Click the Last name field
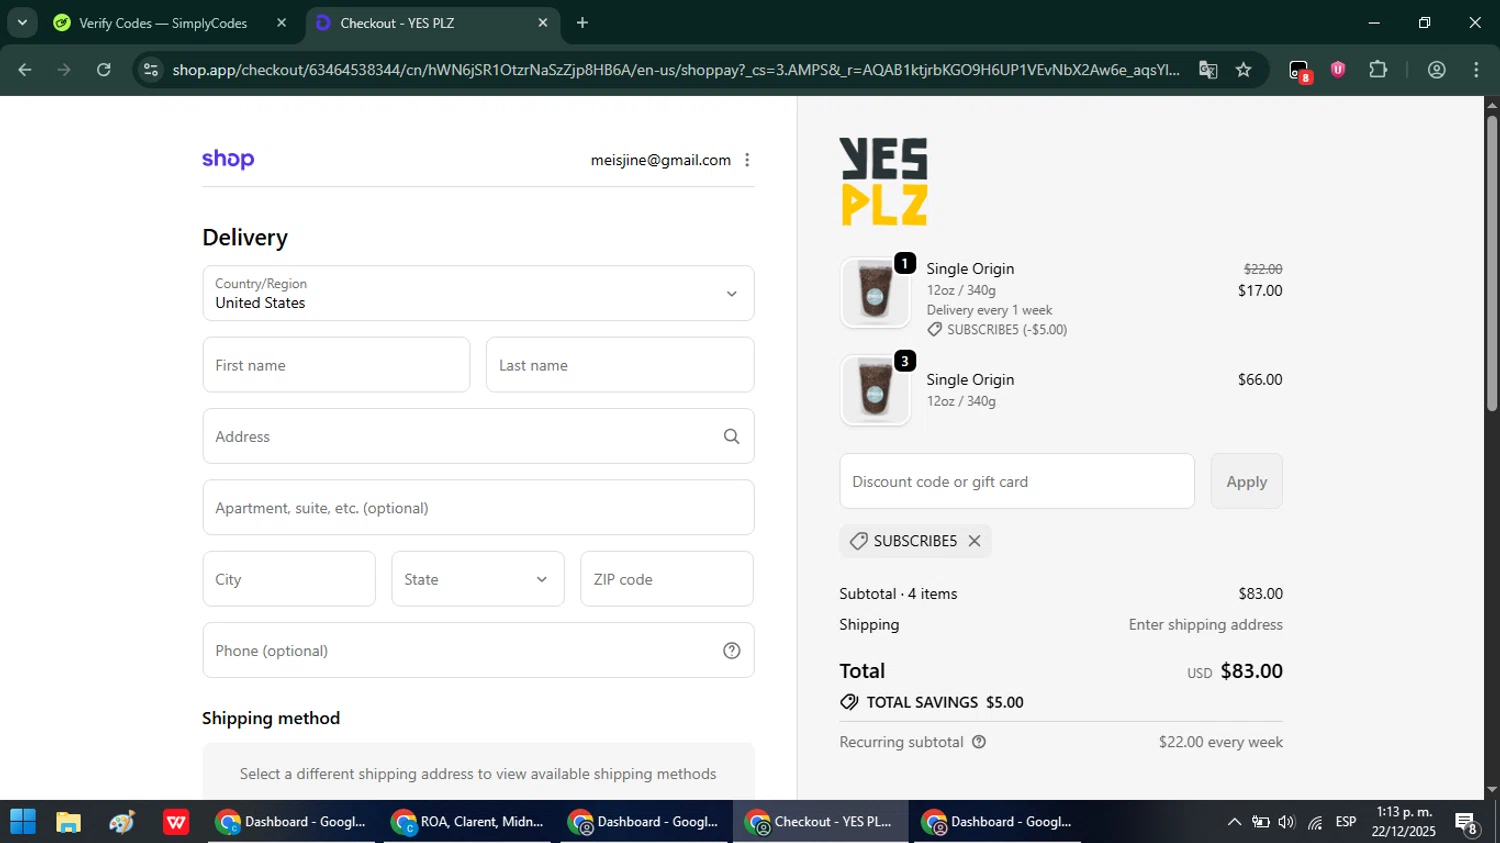The height and width of the screenshot is (843, 1500). coord(620,365)
